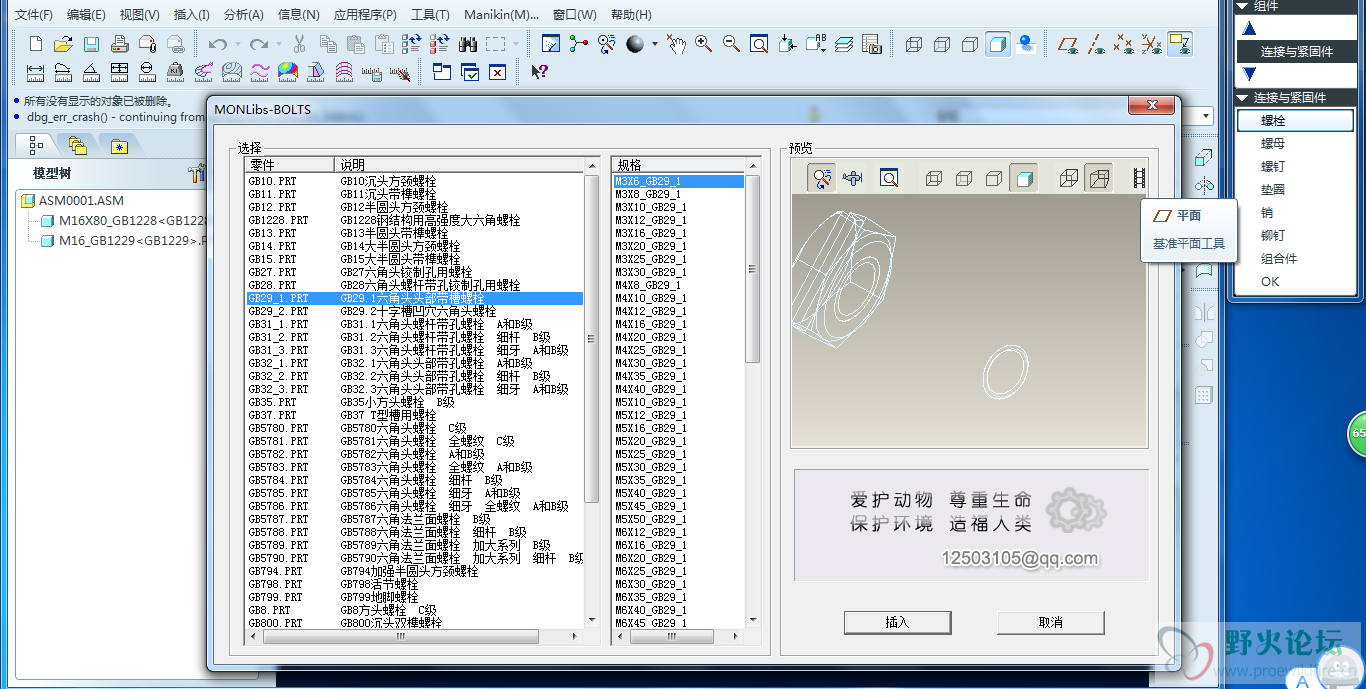This screenshot has height=689, width=1366.
Task: Toggle perspective box icon in preview toolbar
Action: [1098, 178]
